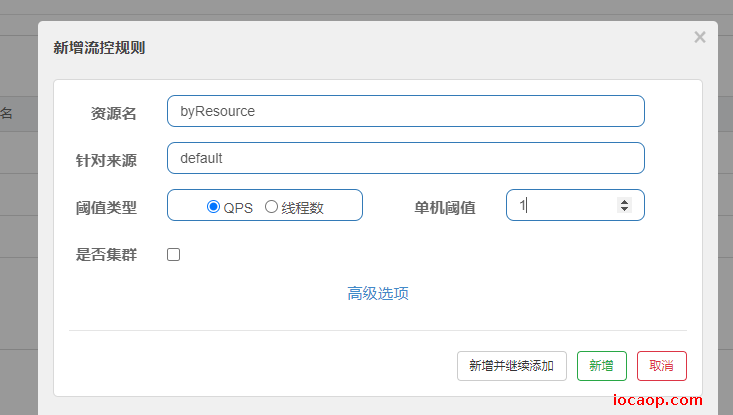Click the 资源名 input field with byResource
This screenshot has width=733, height=415.
click(406, 111)
